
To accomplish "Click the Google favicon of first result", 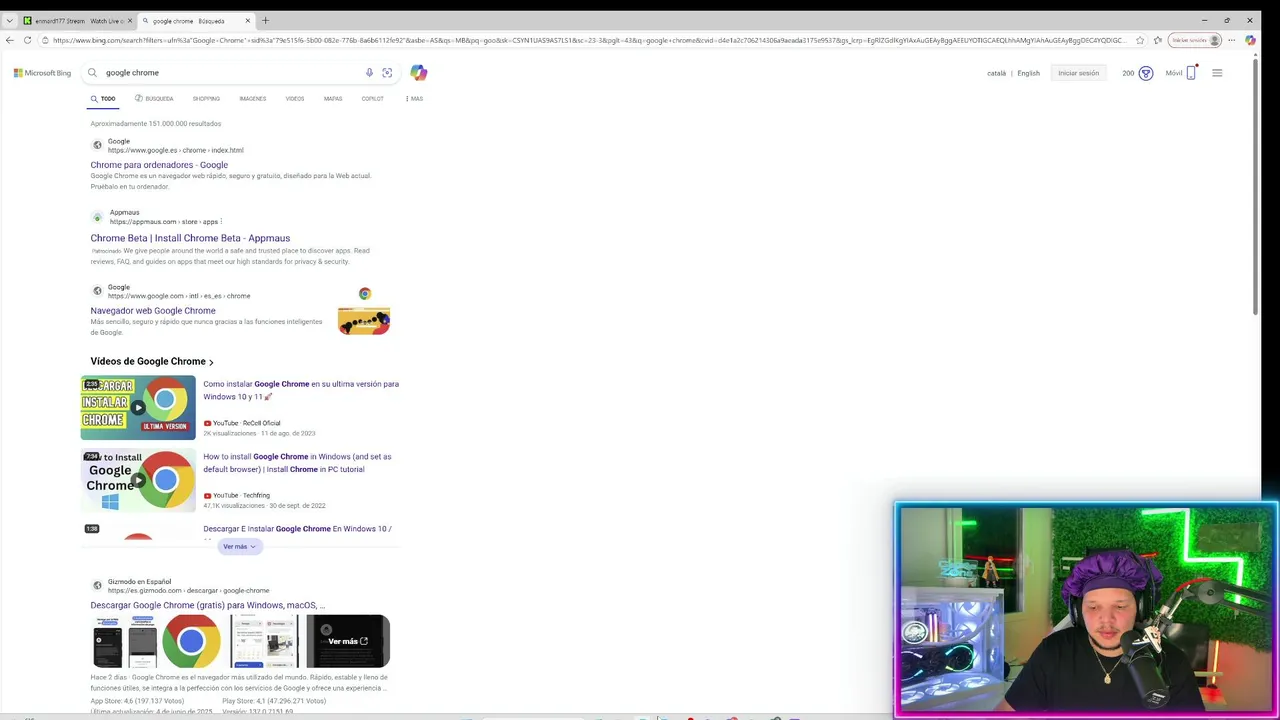I will (97, 145).
